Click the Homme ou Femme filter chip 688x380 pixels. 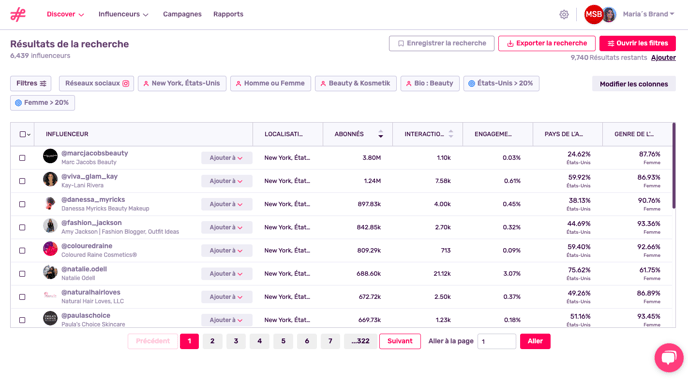tap(270, 83)
